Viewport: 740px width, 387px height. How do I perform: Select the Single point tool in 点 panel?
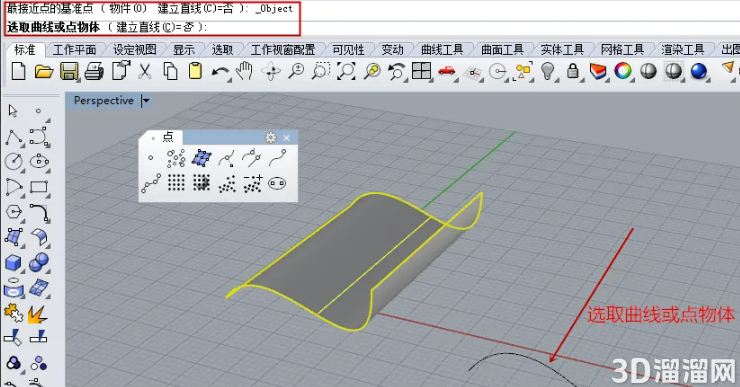[151, 158]
